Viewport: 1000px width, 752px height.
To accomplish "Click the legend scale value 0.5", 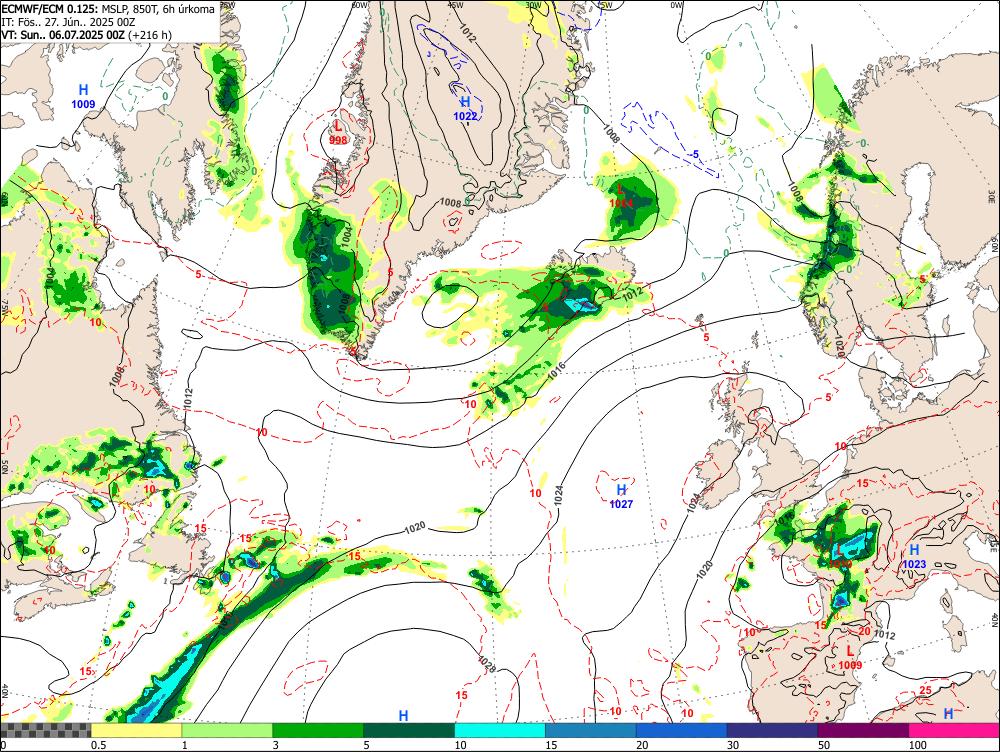I will [98, 745].
